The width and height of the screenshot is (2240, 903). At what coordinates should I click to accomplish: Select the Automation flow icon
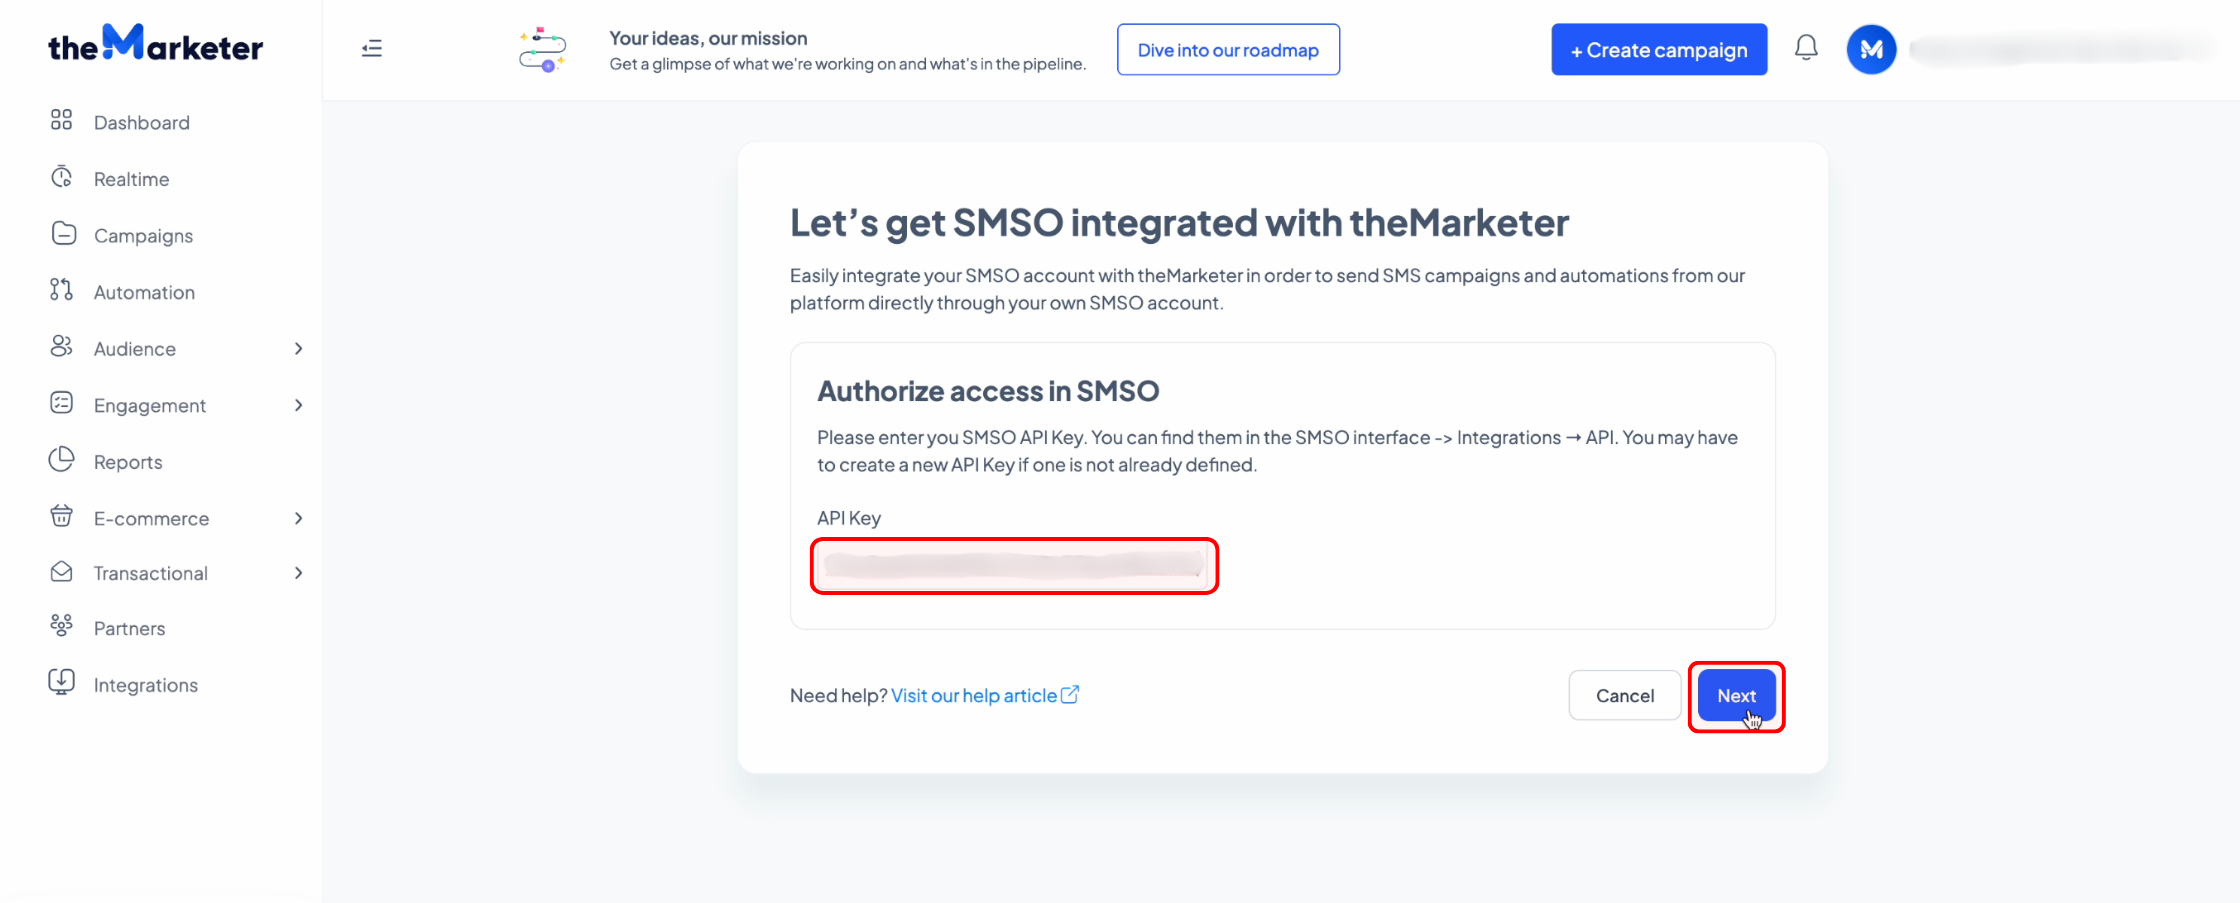tap(61, 290)
